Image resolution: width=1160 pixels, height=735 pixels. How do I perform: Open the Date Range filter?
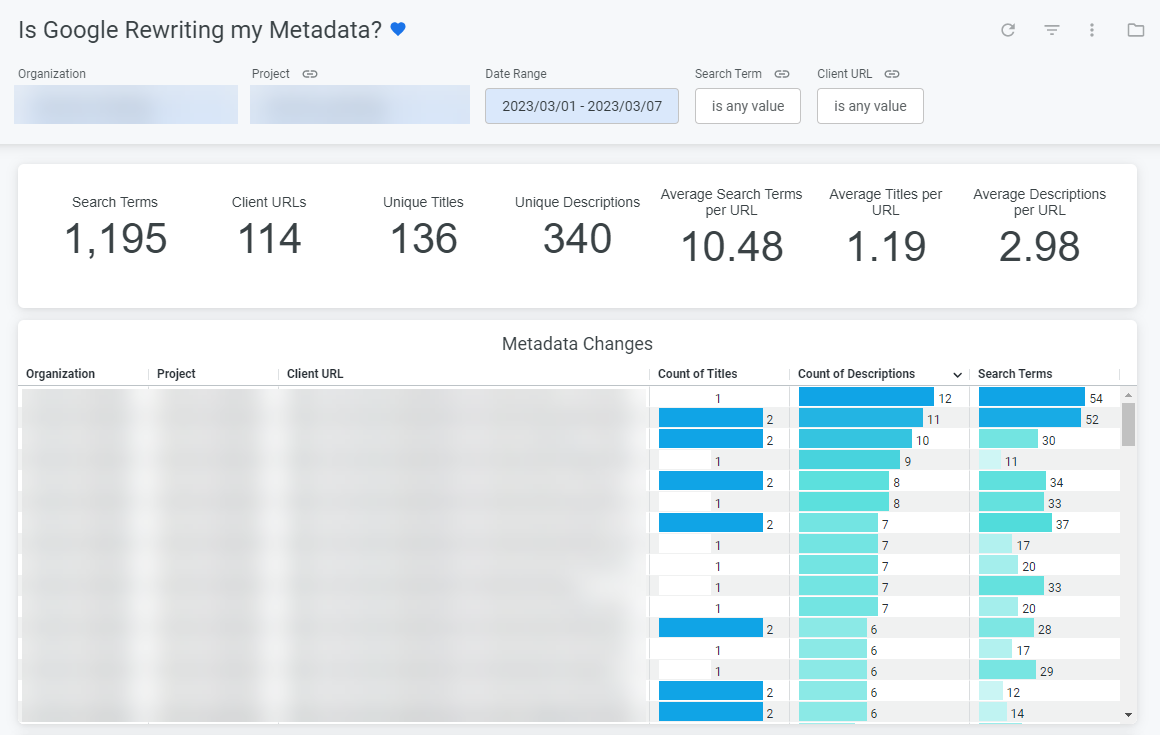coord(581,106)
